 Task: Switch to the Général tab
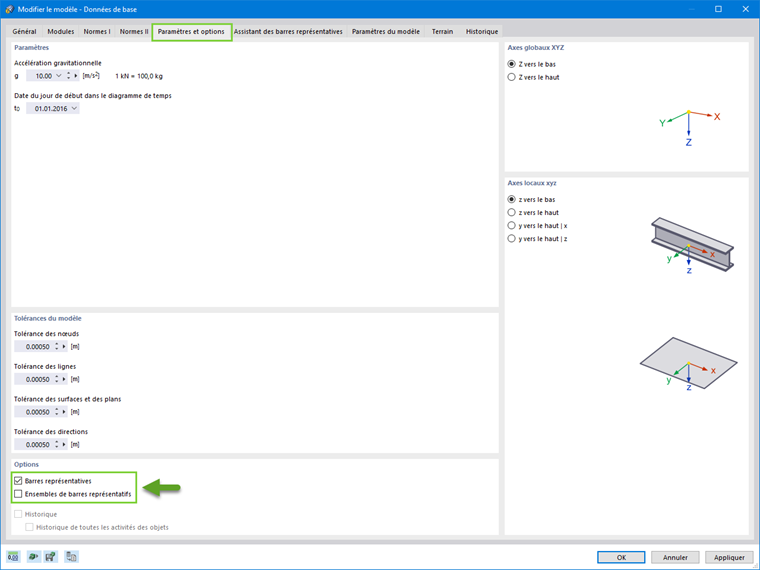click(x=24, y=32)
